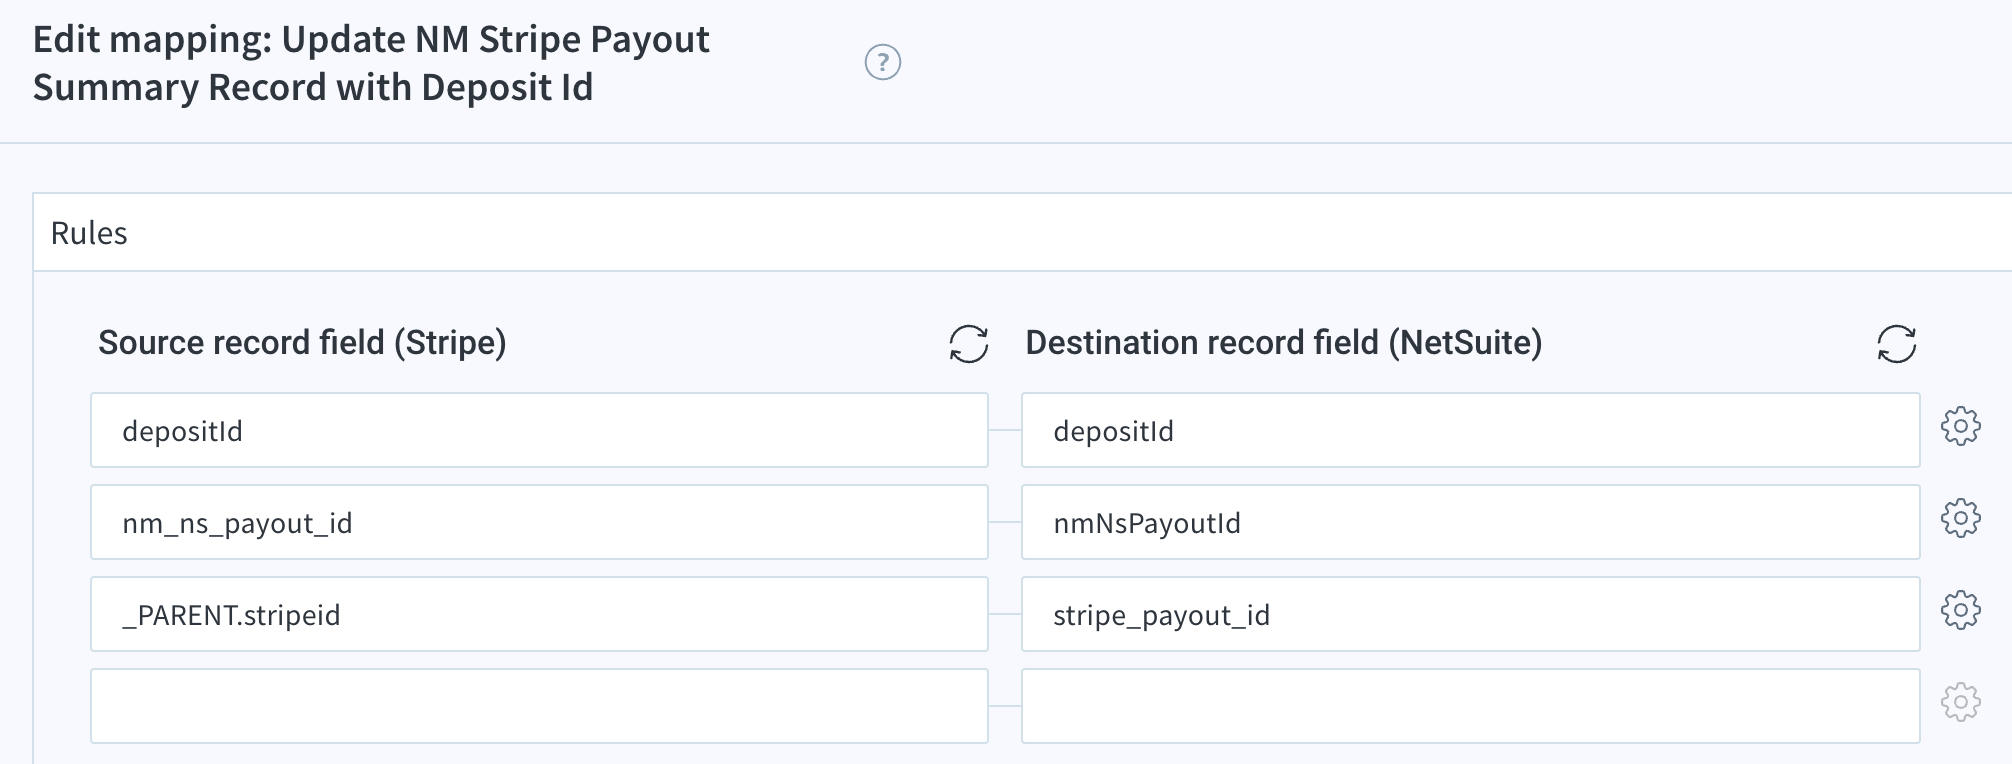The width and height of the screenshot is (2012, 764).
Task: Edit source field nm_ns_payout_id
Action: (x=539, y=522)
